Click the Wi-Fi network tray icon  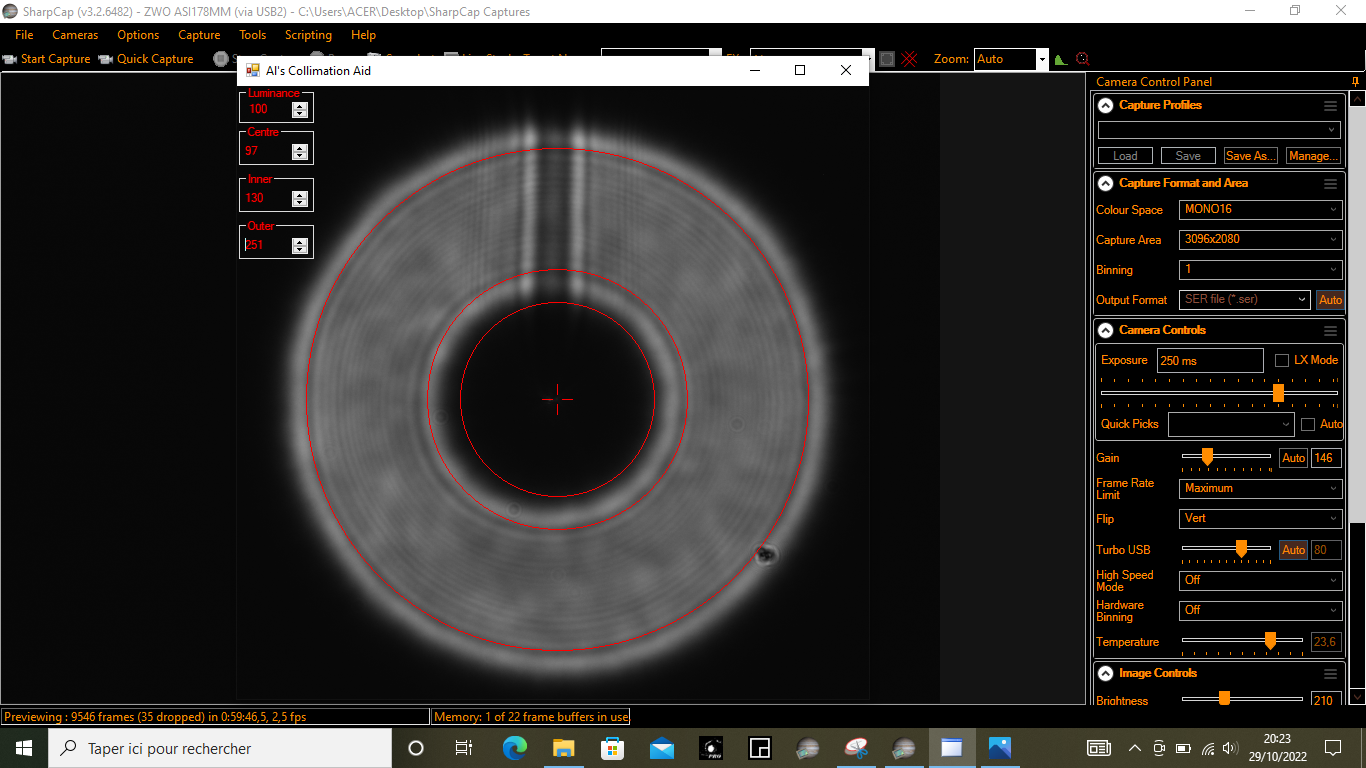pos(1208,748)
